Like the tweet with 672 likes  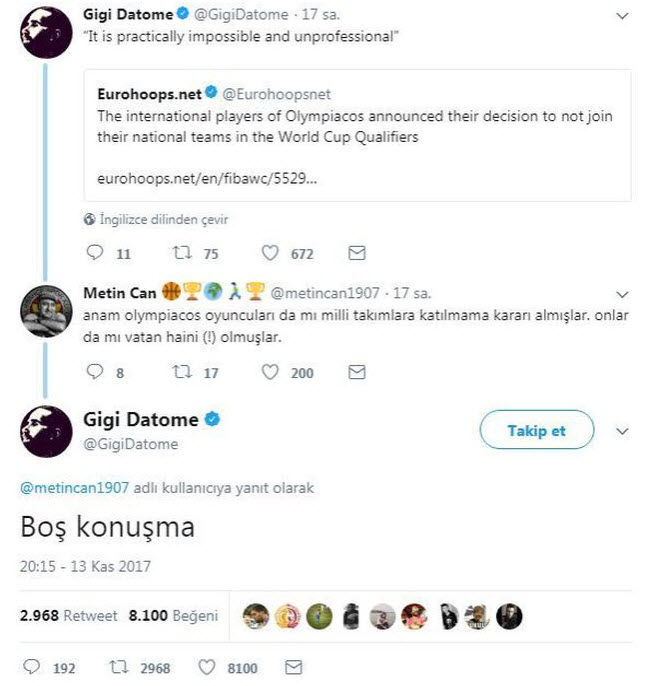tap(270, 254)
